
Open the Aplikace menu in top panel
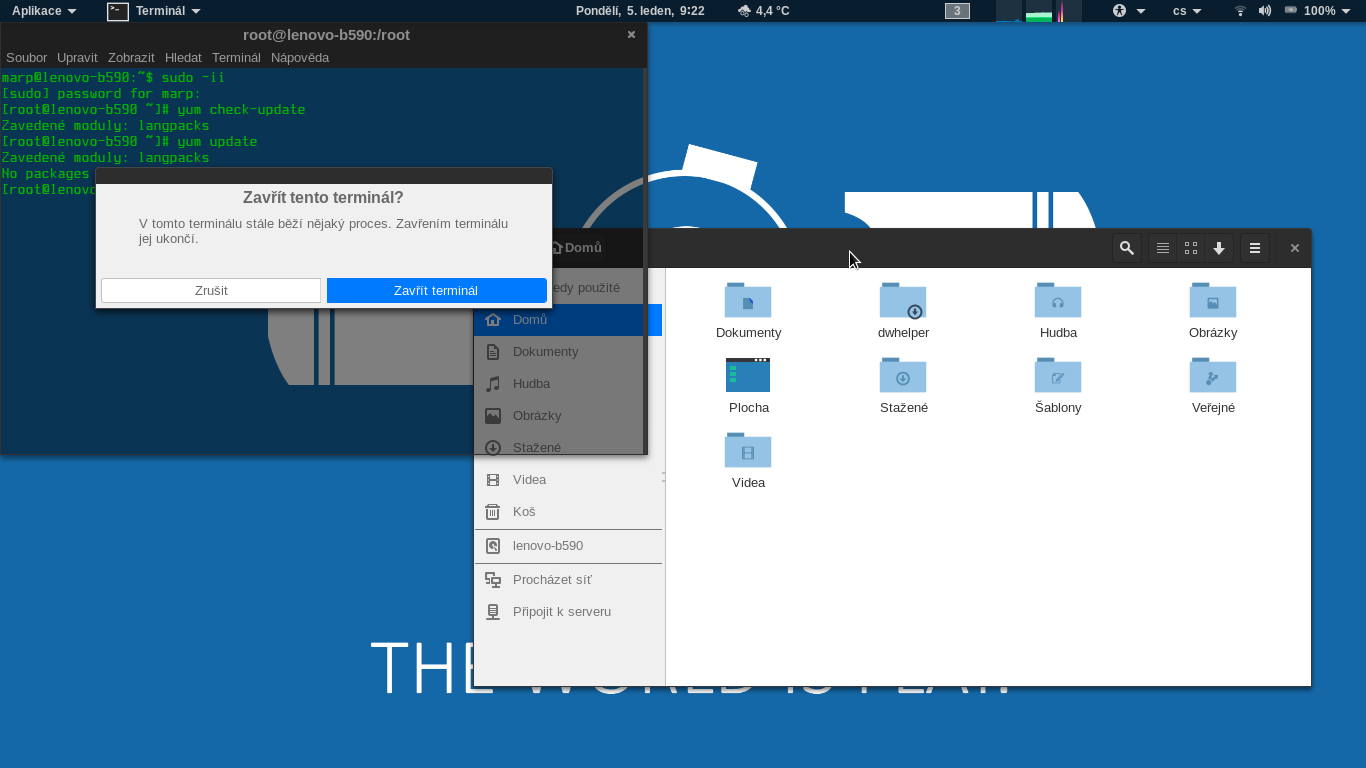[x=44, y=11]
